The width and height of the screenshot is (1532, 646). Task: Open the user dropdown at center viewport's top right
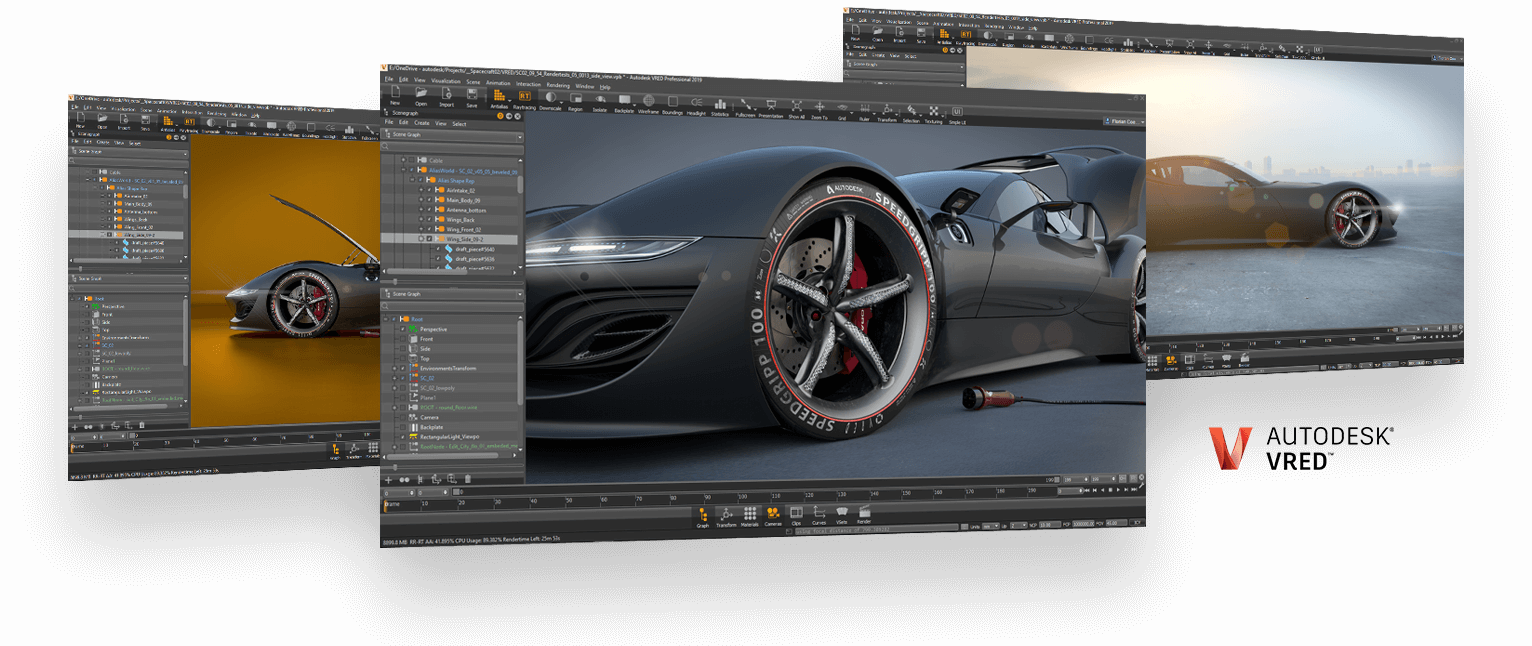click(x=1124, y=122)
